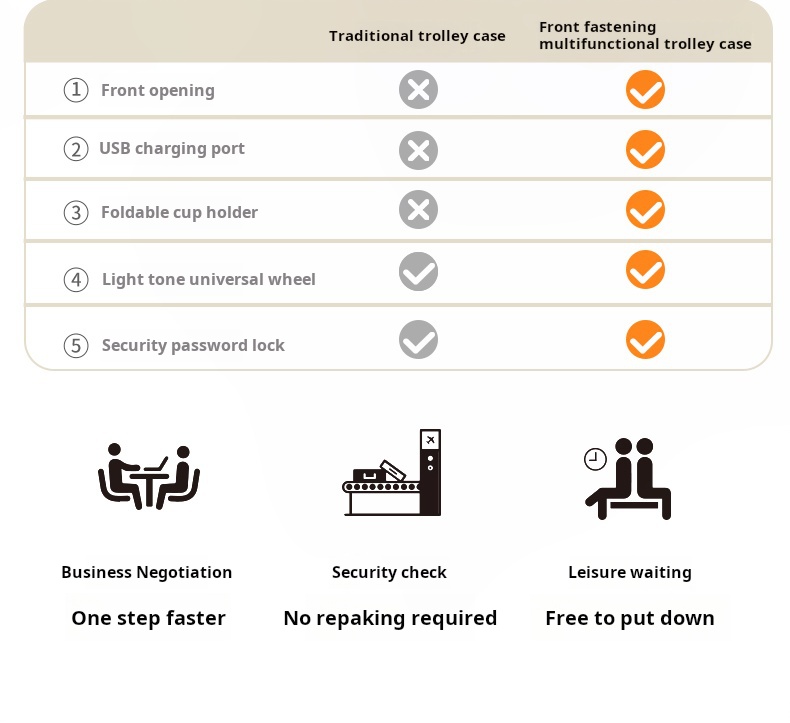Click the Free to put down label

629,618
